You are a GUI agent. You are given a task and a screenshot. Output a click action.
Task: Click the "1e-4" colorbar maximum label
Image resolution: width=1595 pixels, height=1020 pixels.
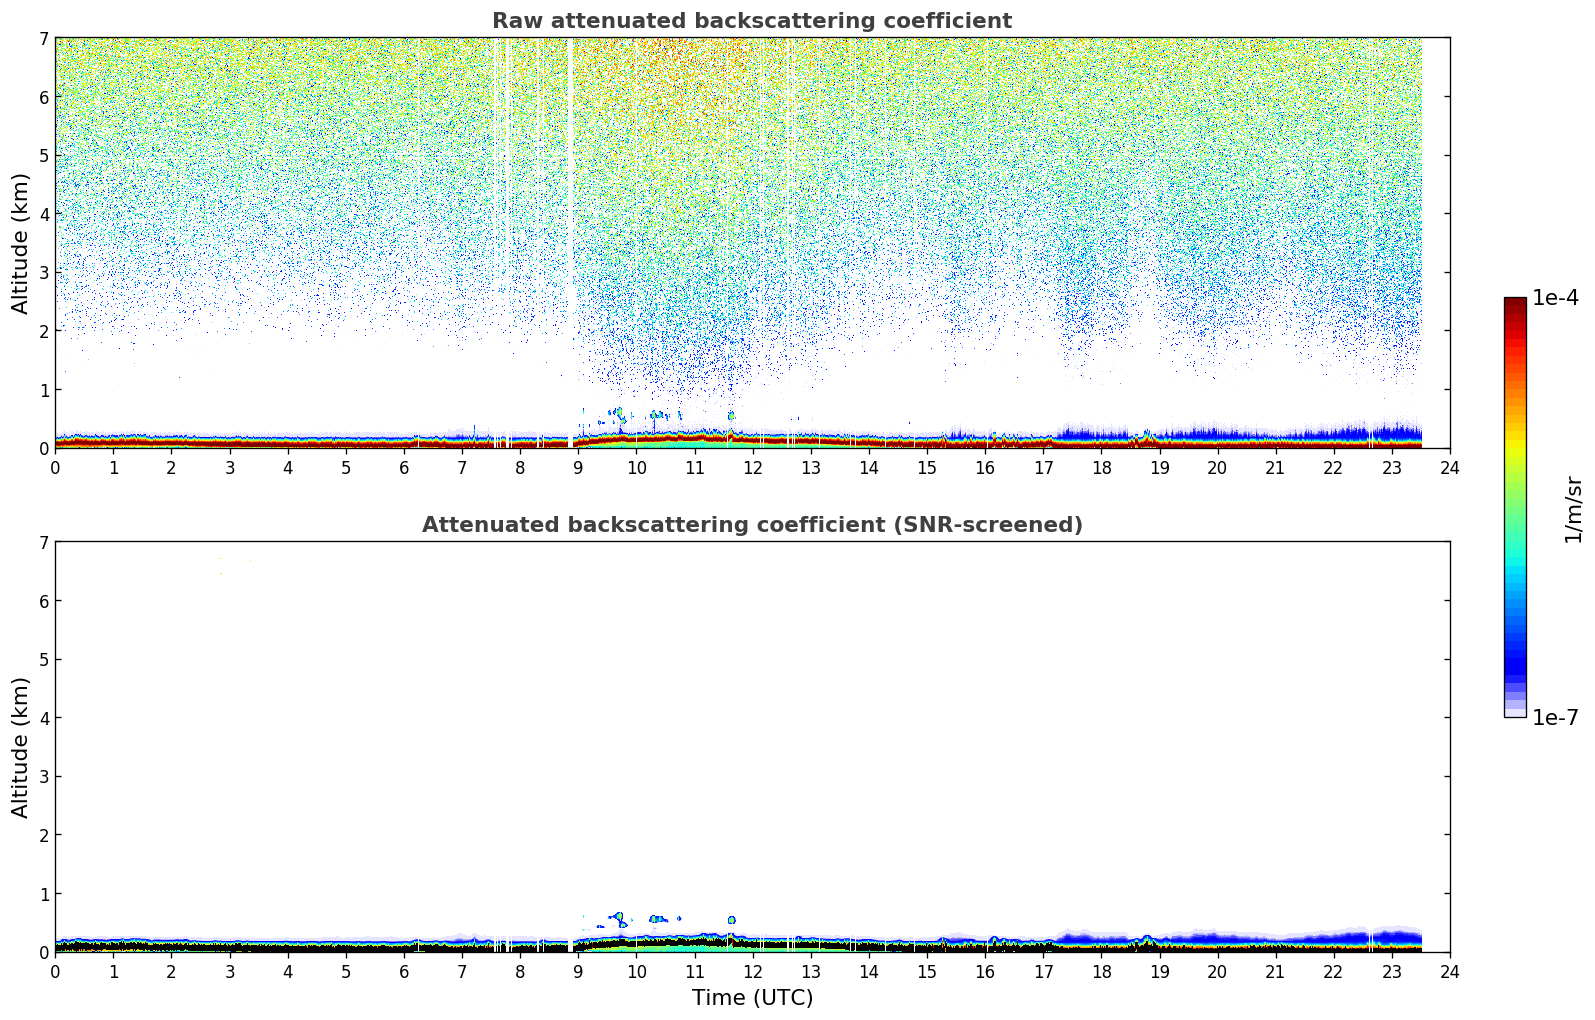1555,298
